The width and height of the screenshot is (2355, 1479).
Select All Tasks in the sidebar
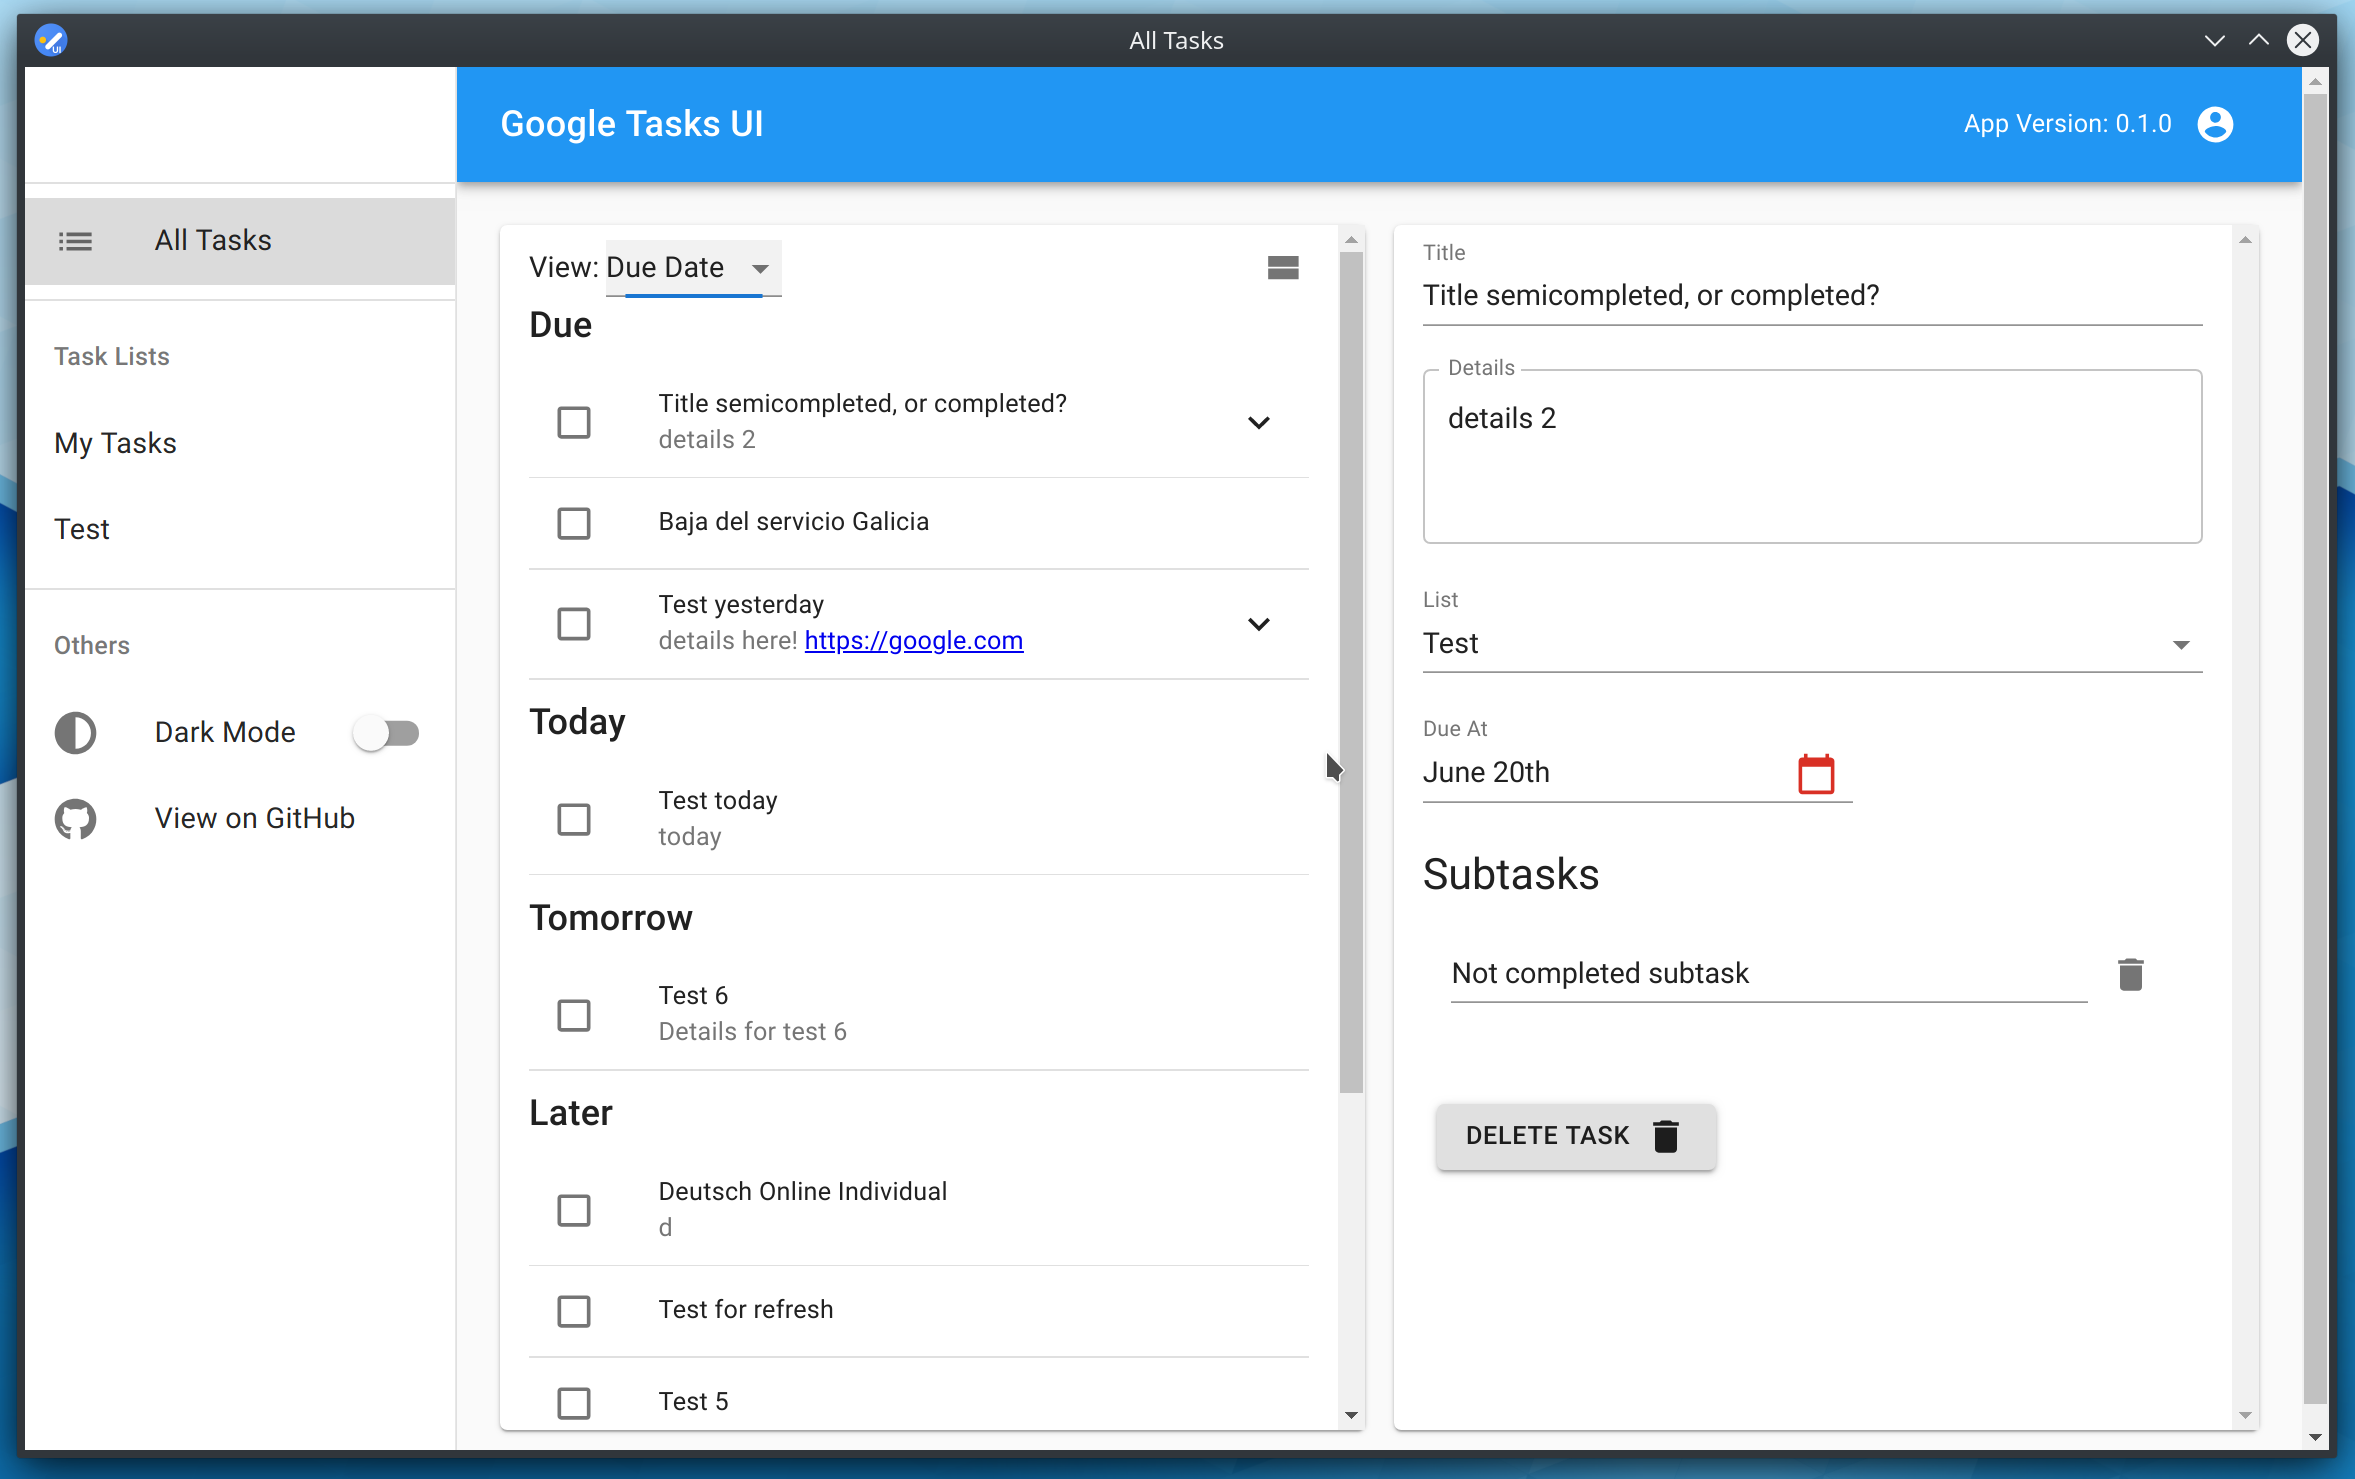click(240, 241)
